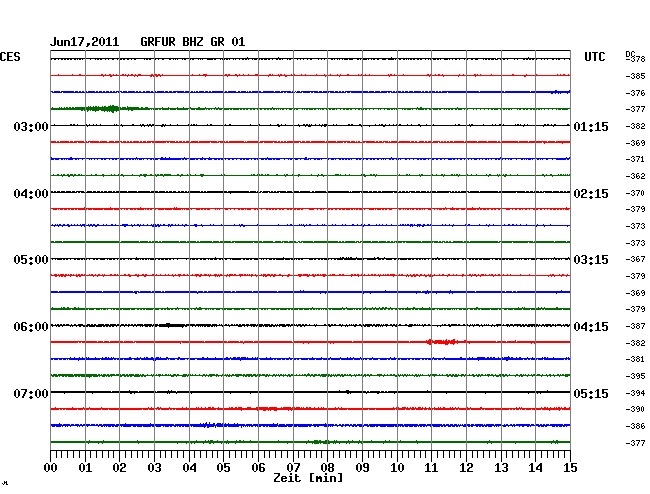Click the 07:00 local time label
Image resolution: width=650 pixels, height=494 pixels.
tap(31, 393)
